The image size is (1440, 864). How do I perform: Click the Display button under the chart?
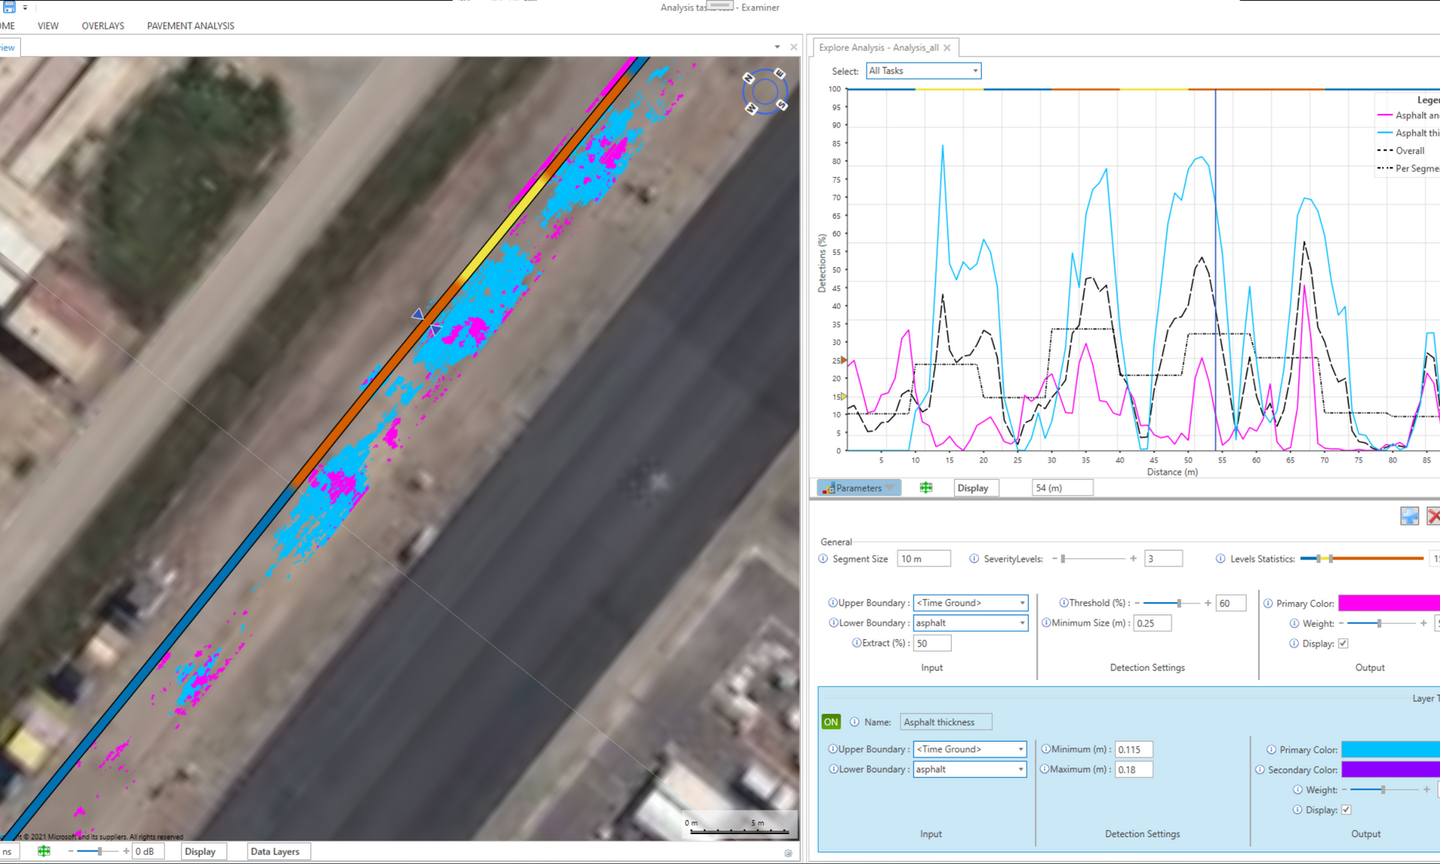pyautogui.click(x=974, y=487)
